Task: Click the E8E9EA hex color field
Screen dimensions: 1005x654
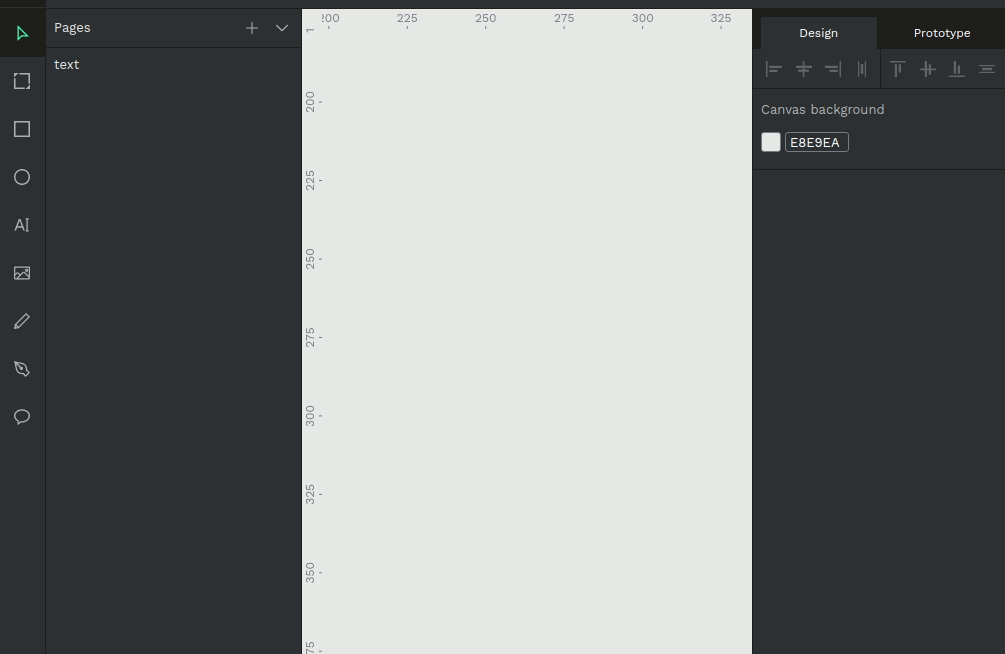Action: point(816,142)
